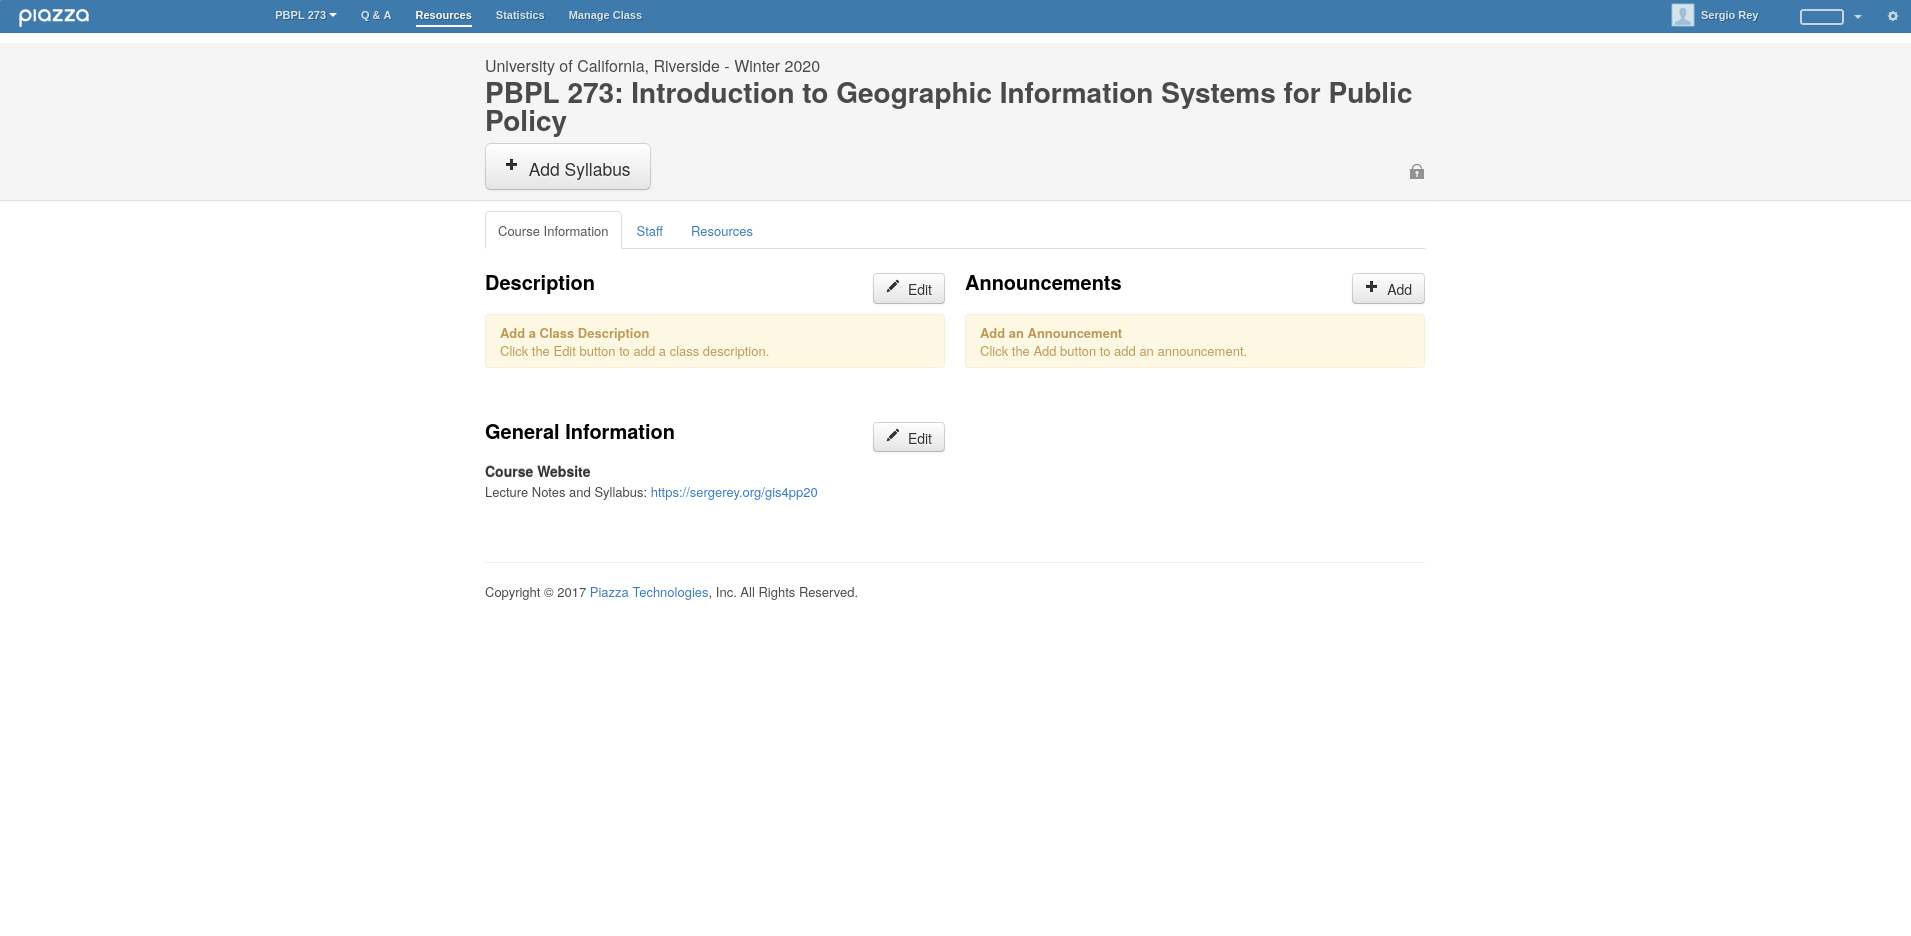This screenshot has height=936, width=1911.
Task: Click the empty box in the top bar
Action: point(1821,17)
